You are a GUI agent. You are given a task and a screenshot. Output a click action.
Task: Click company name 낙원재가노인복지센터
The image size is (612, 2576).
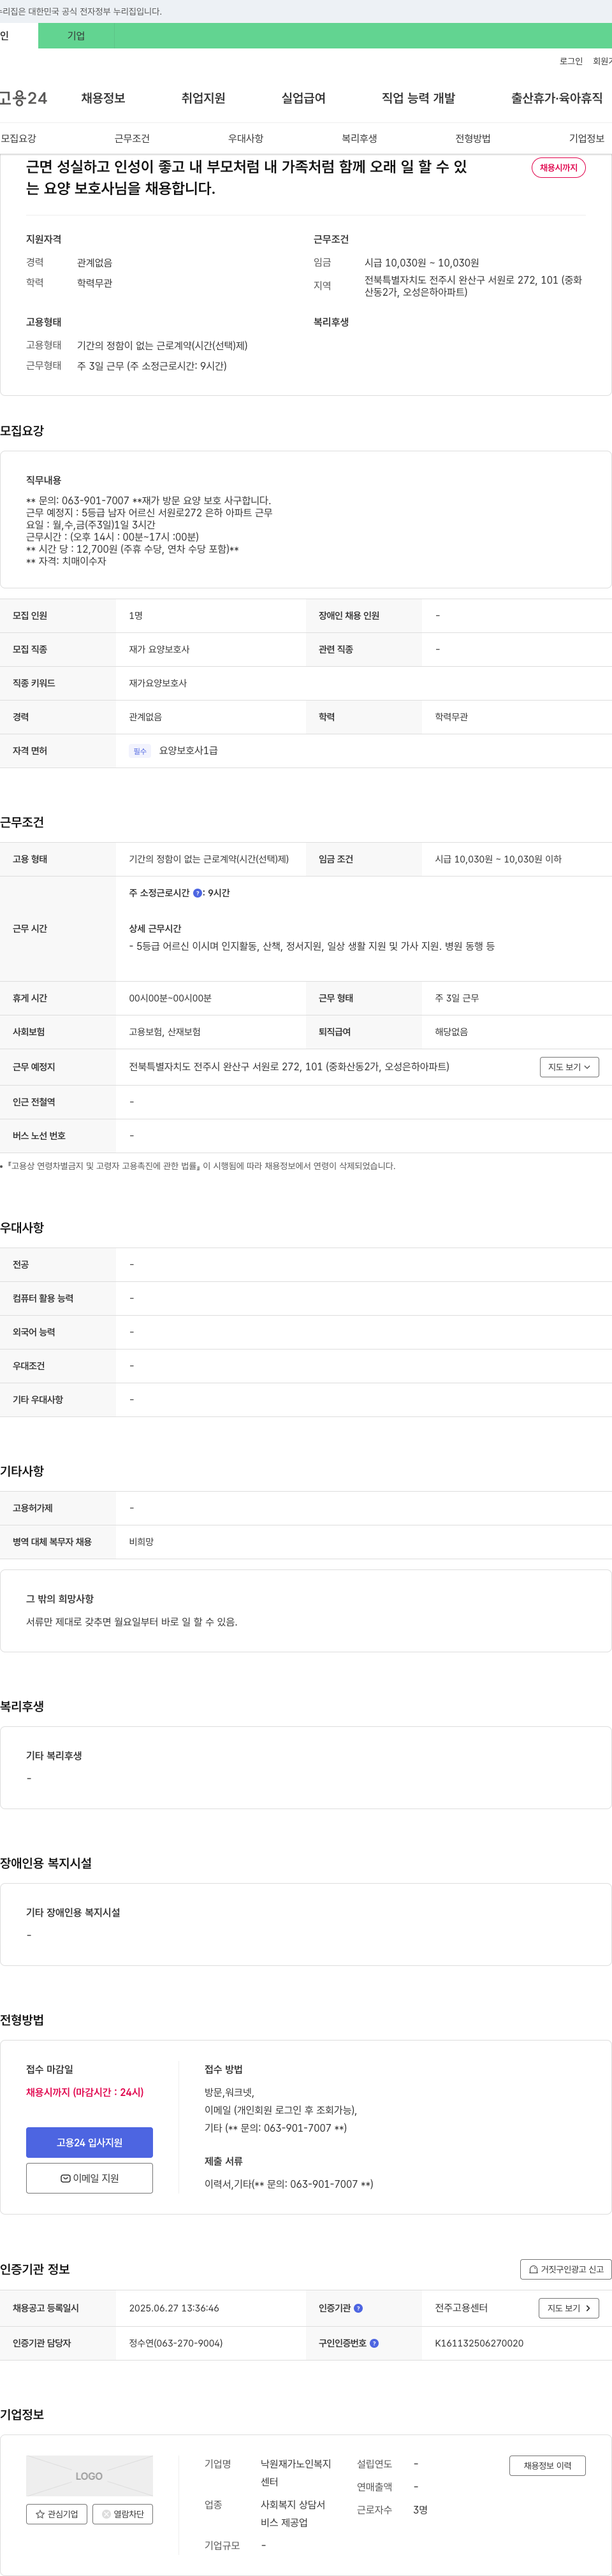pos(296,2473)
